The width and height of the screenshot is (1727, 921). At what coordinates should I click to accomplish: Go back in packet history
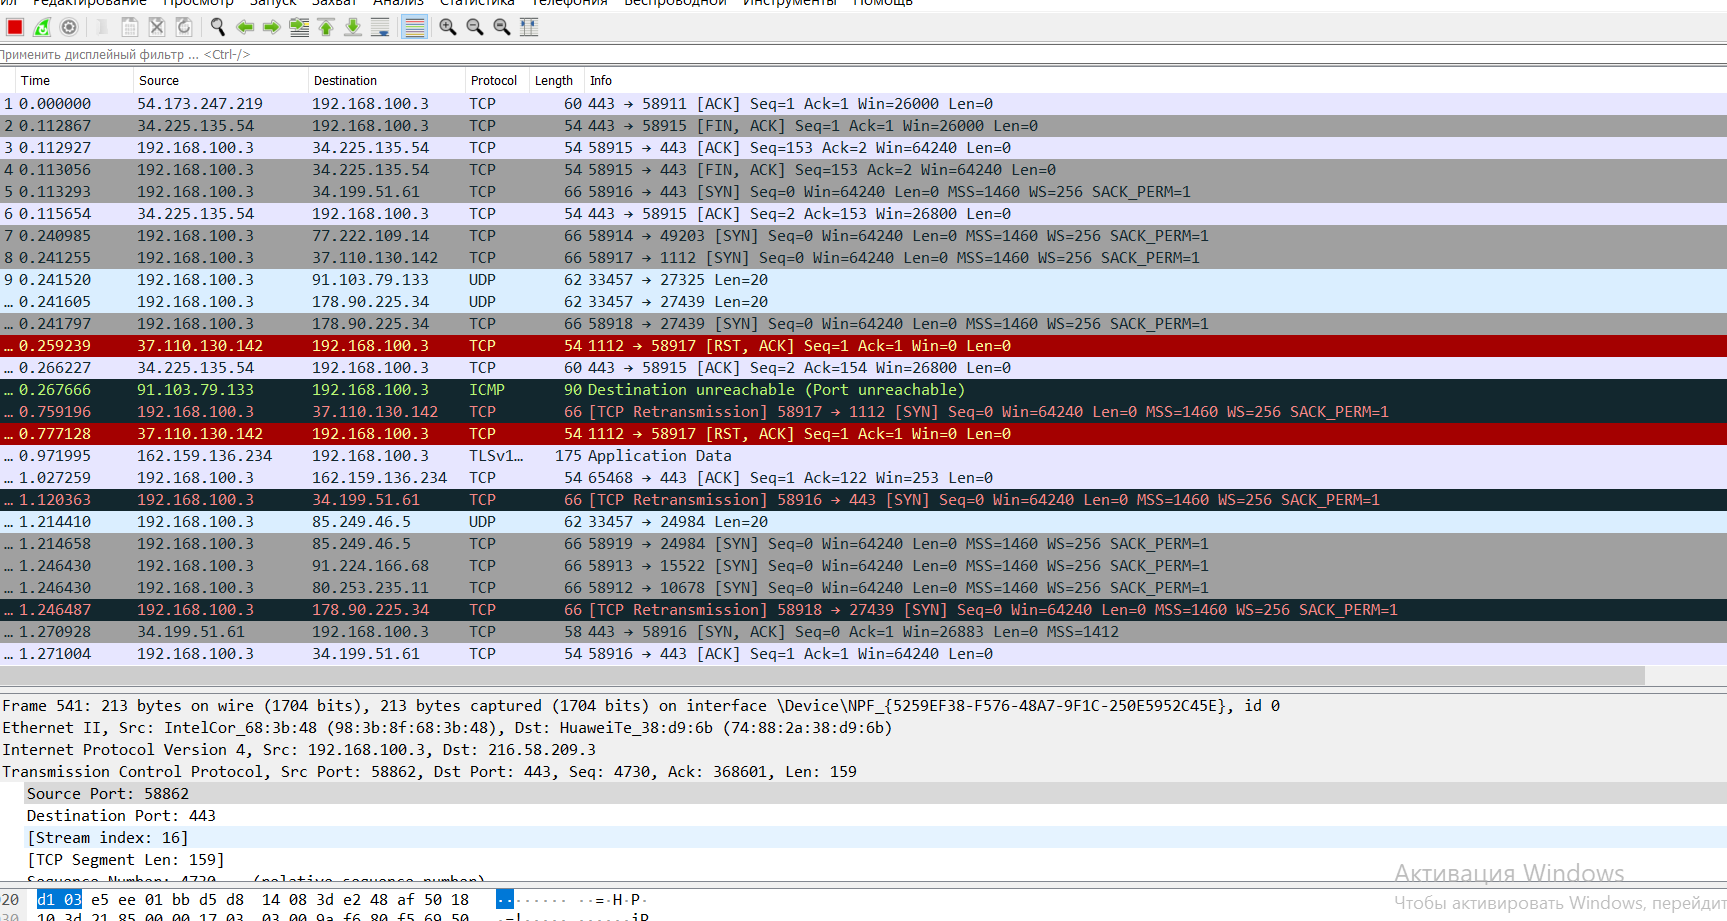tap(245, 27)
